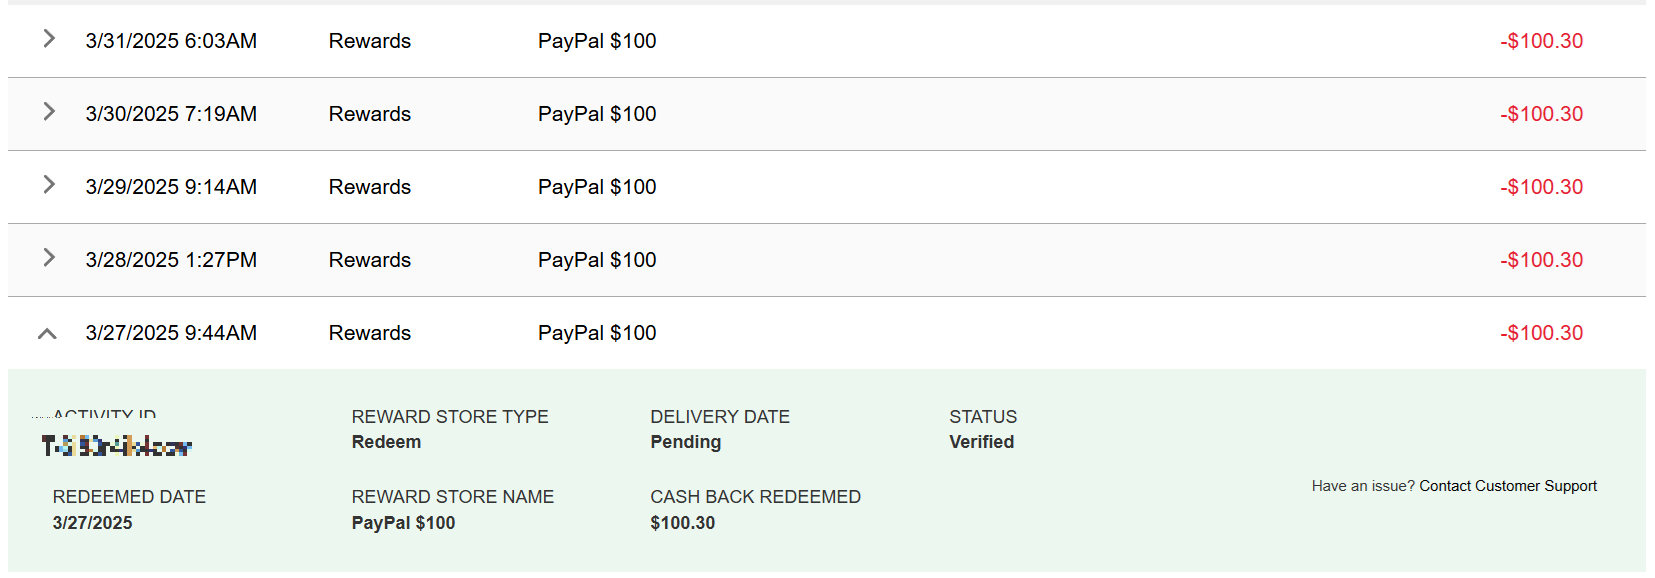Select the -$100.30 amount on 3/31 row
The height and width of the screenshot is (578, 1655).
[x=1541, y=41]
